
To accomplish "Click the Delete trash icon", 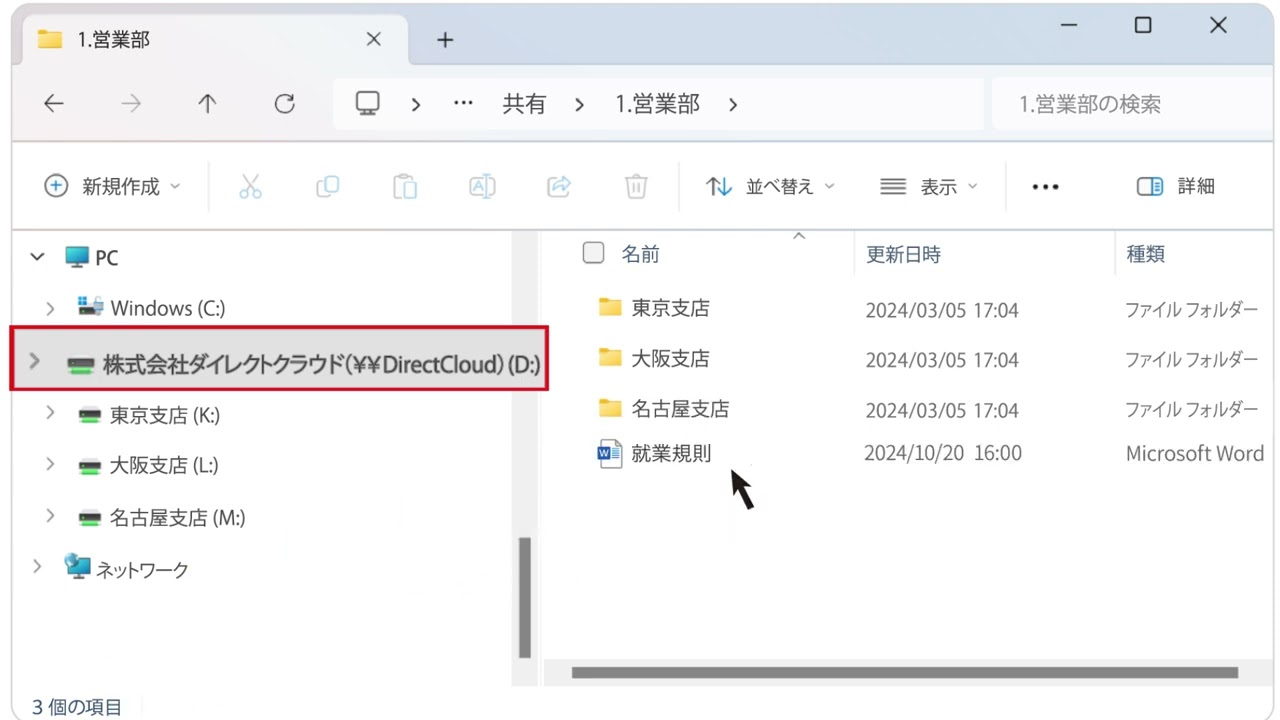I will click(x=636, y=186).
